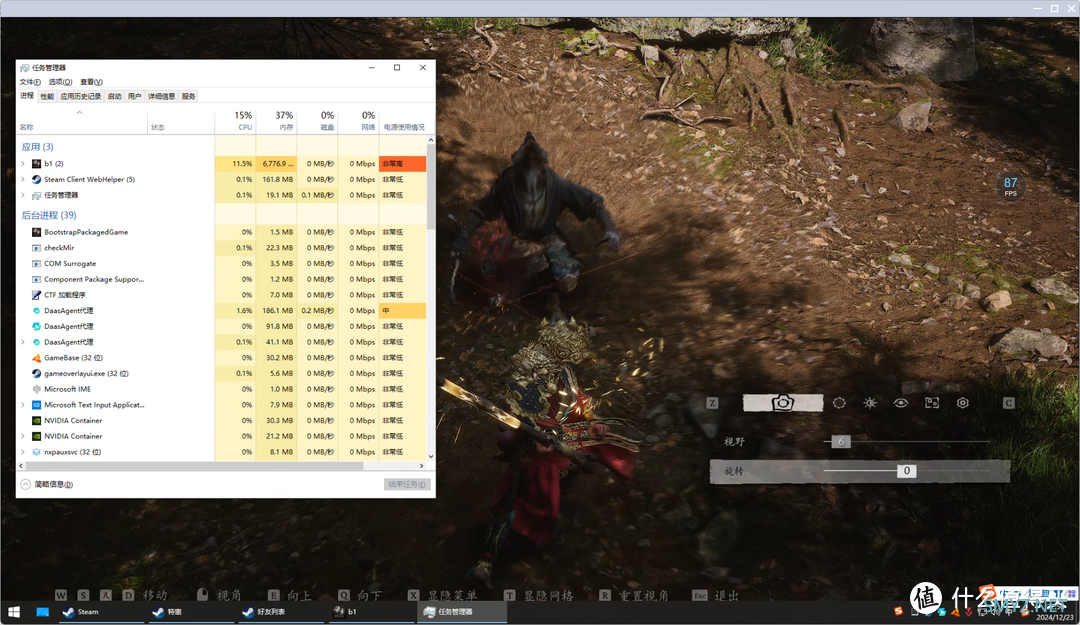
Task: Expand the nxpauxsvc (32 位) row
Action: 23,452
